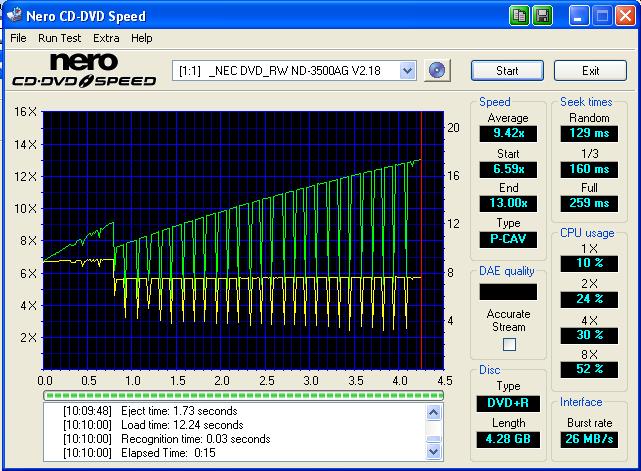Open the File menu
The height and width of the screenshot is (471, 641).
coord(18,38)
